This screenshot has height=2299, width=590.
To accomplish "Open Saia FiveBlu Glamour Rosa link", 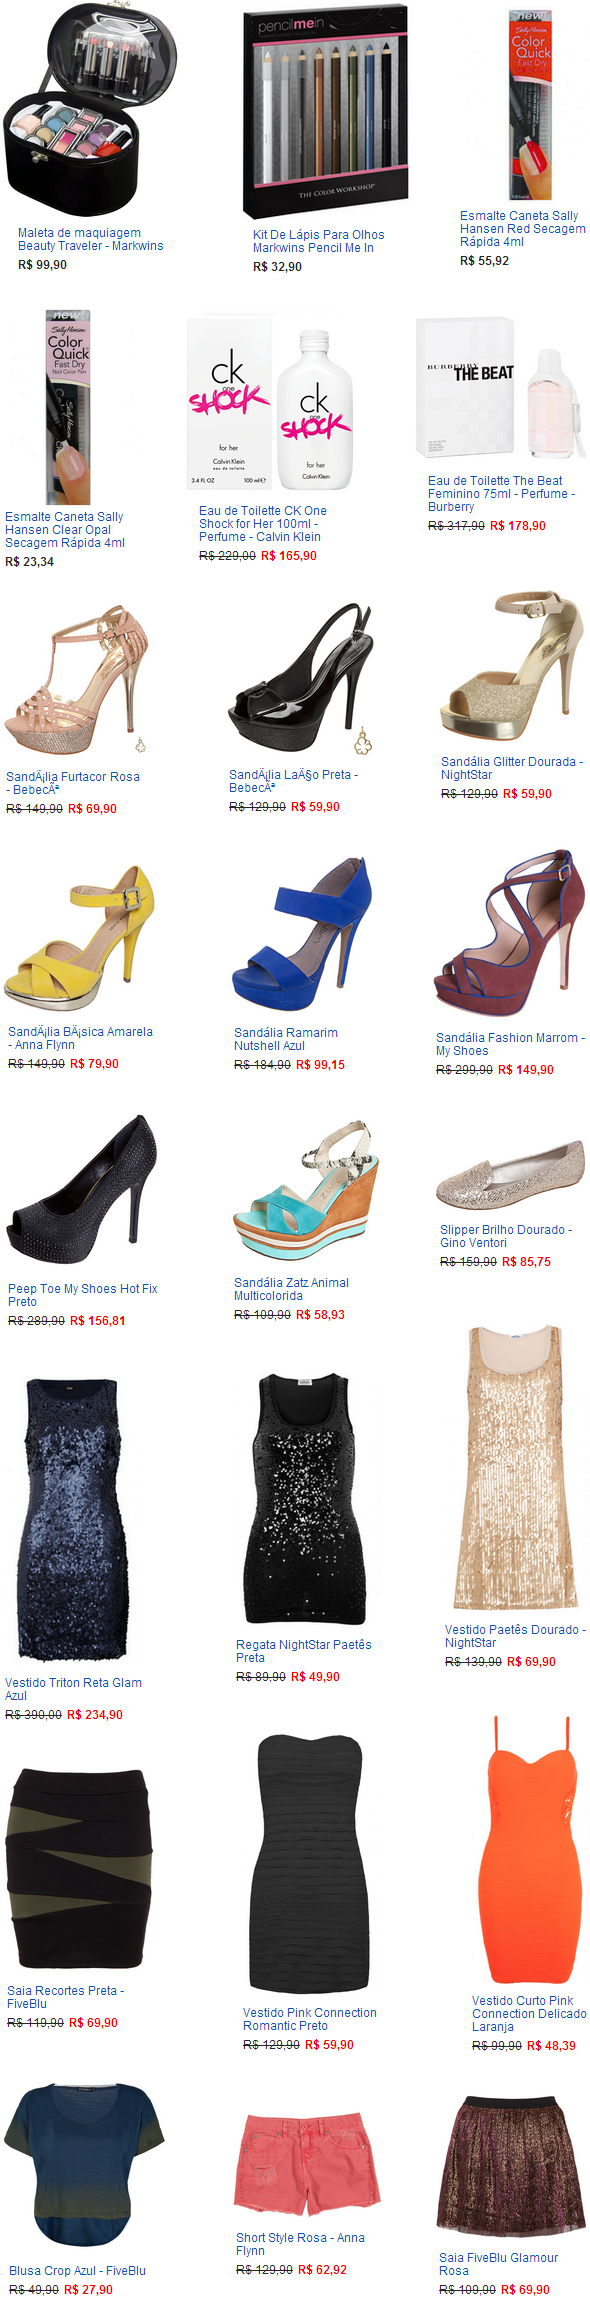I will pos(498,2264).
